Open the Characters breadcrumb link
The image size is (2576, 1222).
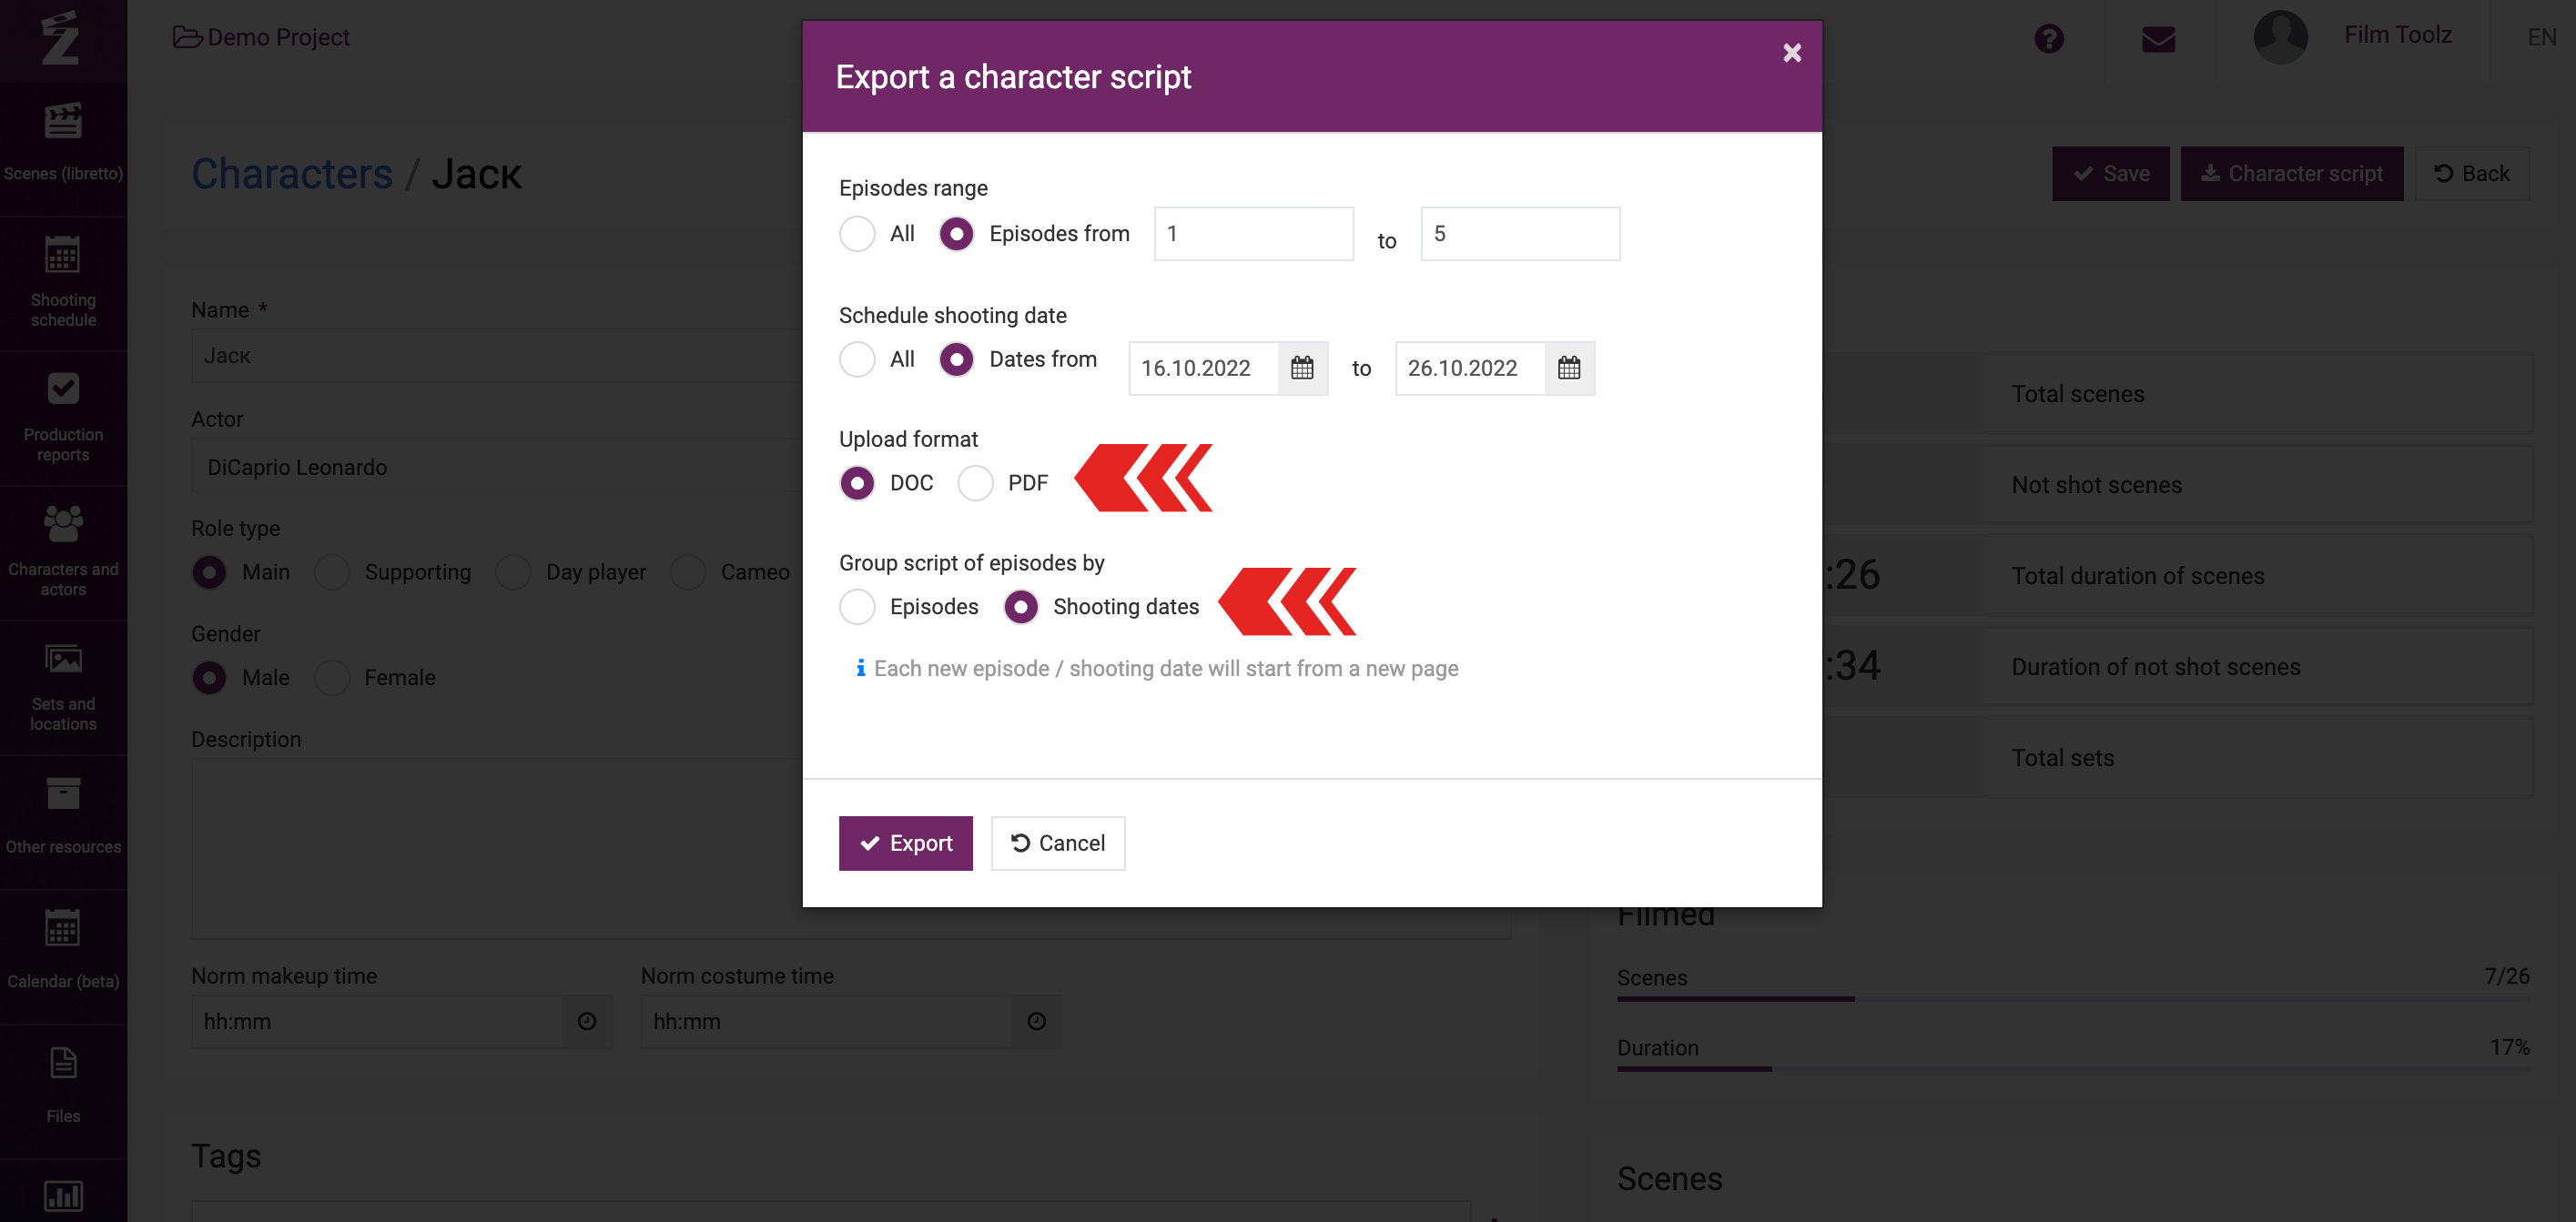click(292, 174)
